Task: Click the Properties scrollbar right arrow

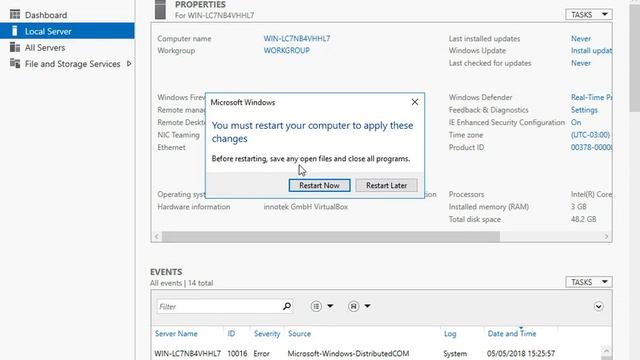Action: (x=606, y=236)
